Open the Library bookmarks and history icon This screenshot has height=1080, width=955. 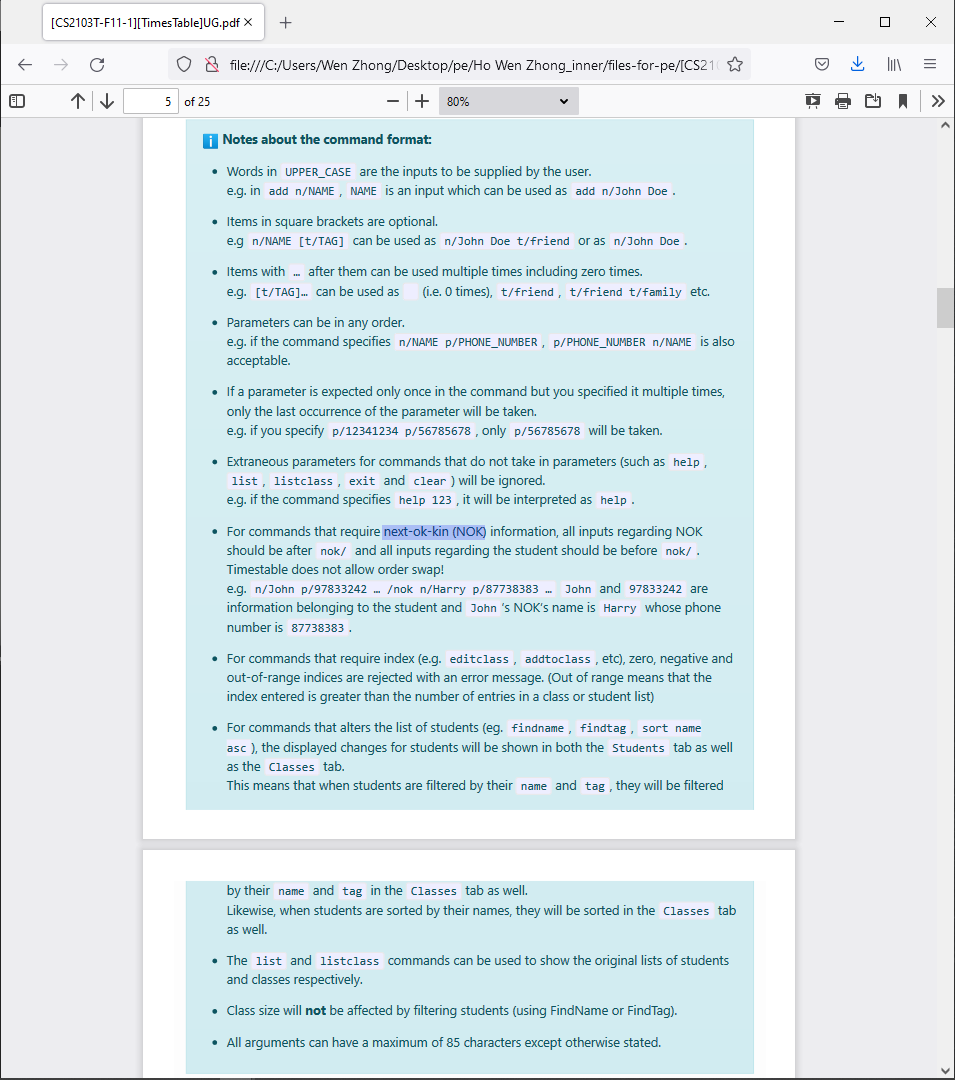[x=894, y=65]
